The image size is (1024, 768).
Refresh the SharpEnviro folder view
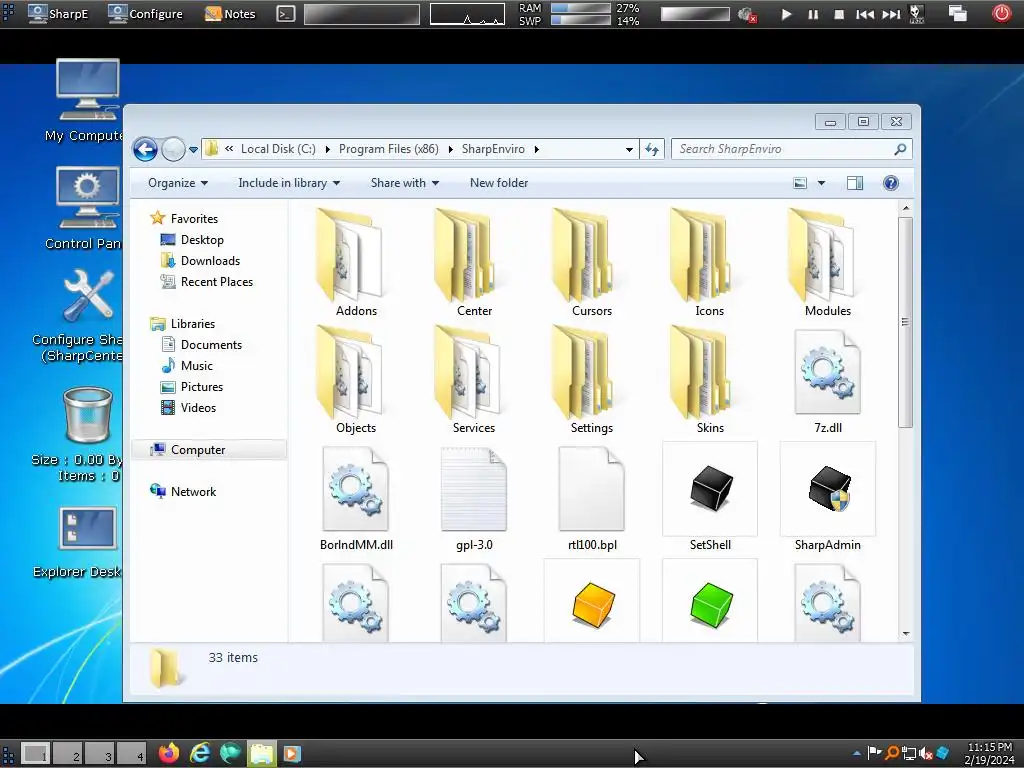pos(652,150)
